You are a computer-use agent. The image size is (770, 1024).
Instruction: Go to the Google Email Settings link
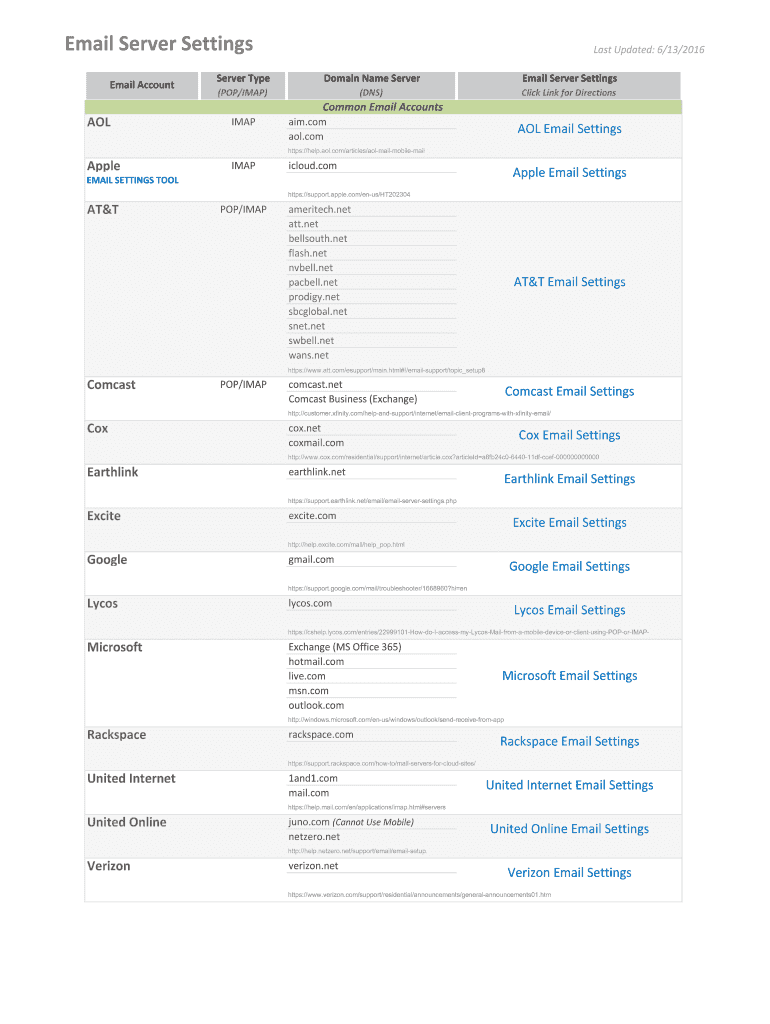[569, 567]
